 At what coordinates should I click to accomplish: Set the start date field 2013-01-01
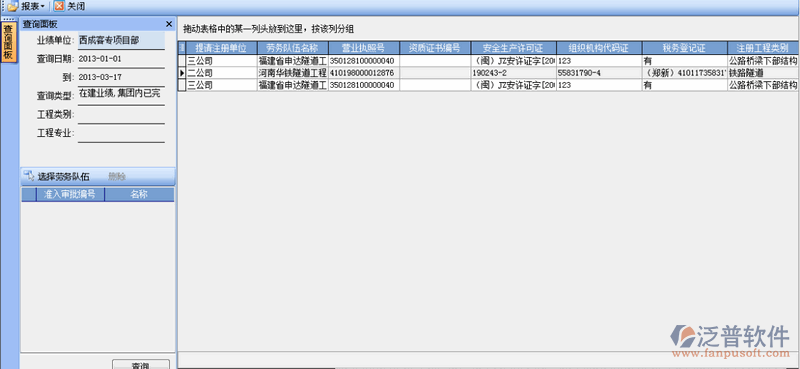point(121,59)
